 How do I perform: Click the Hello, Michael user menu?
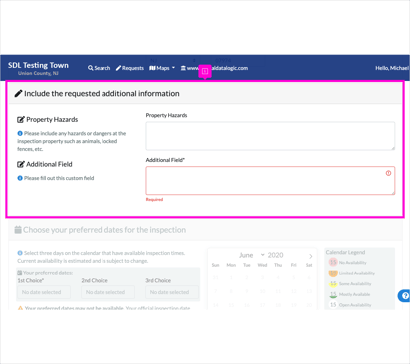(392, 68)
